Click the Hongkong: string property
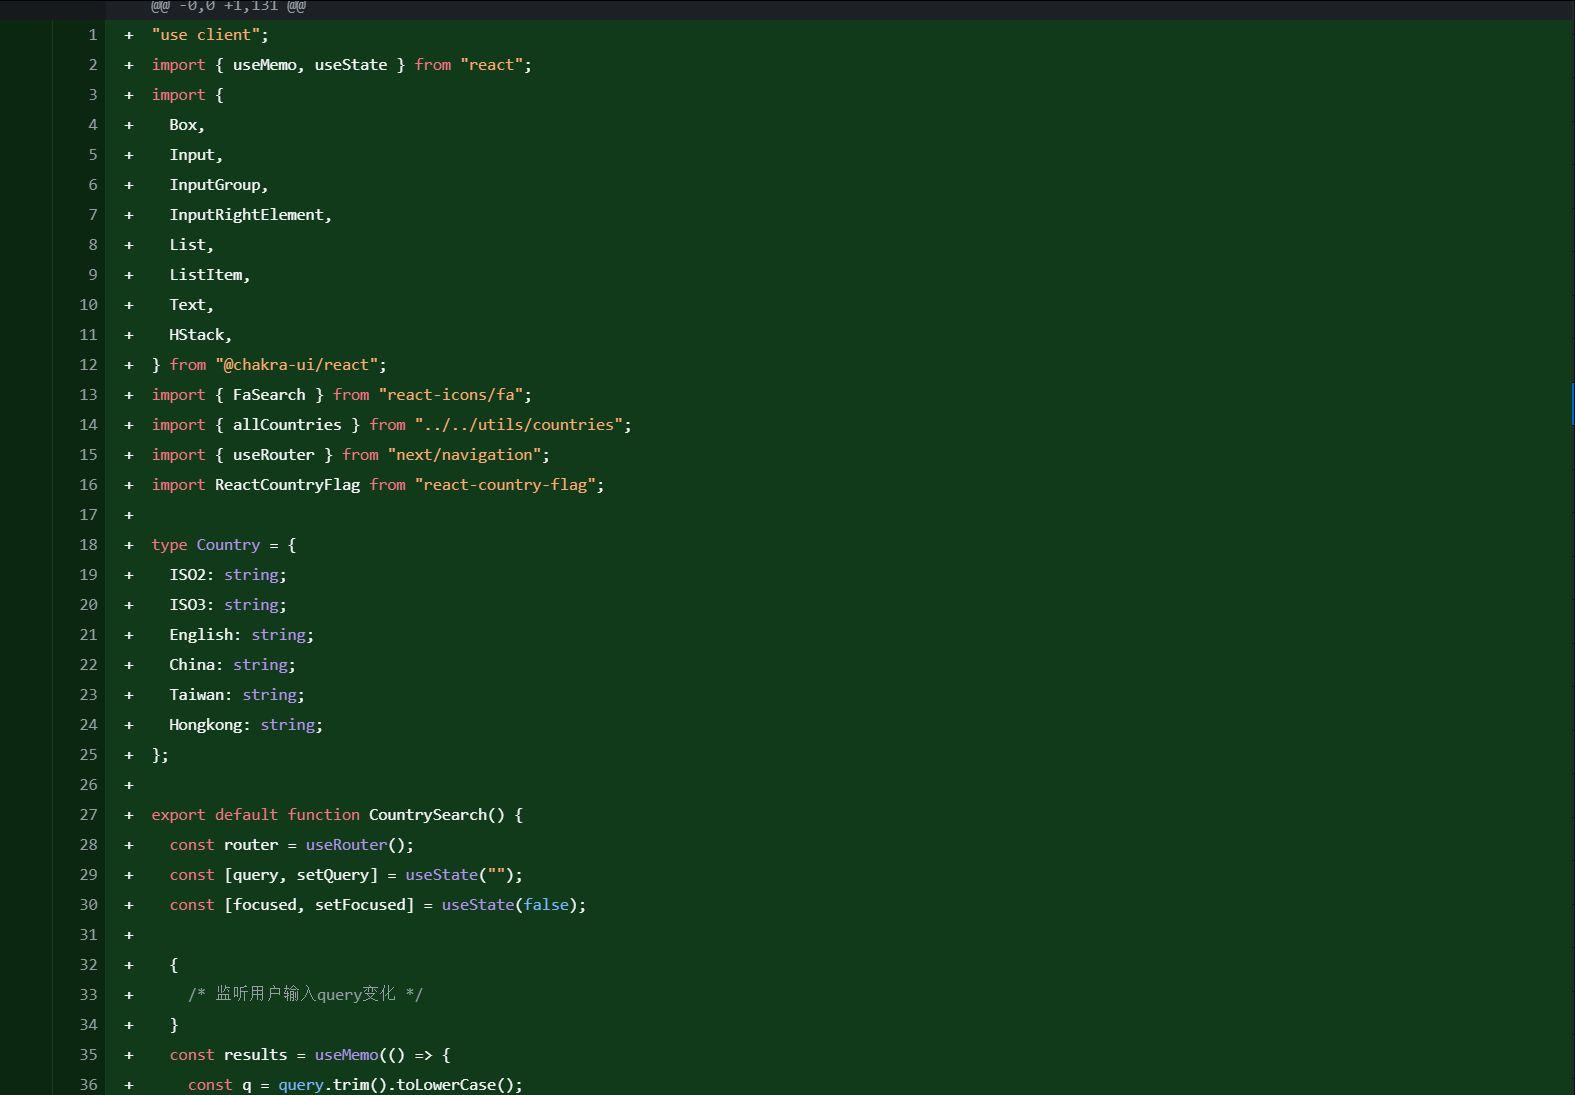This screenshot has height=1095, width=1575. 246,725
